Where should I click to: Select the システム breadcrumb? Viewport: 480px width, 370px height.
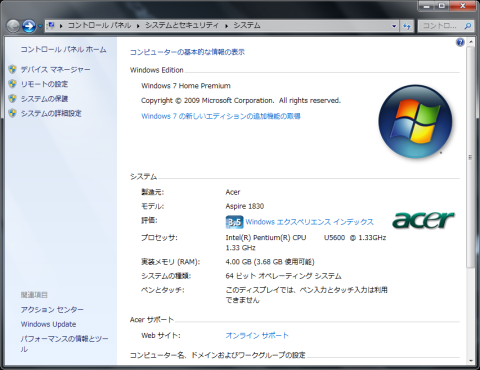click(x=247, y=25)
